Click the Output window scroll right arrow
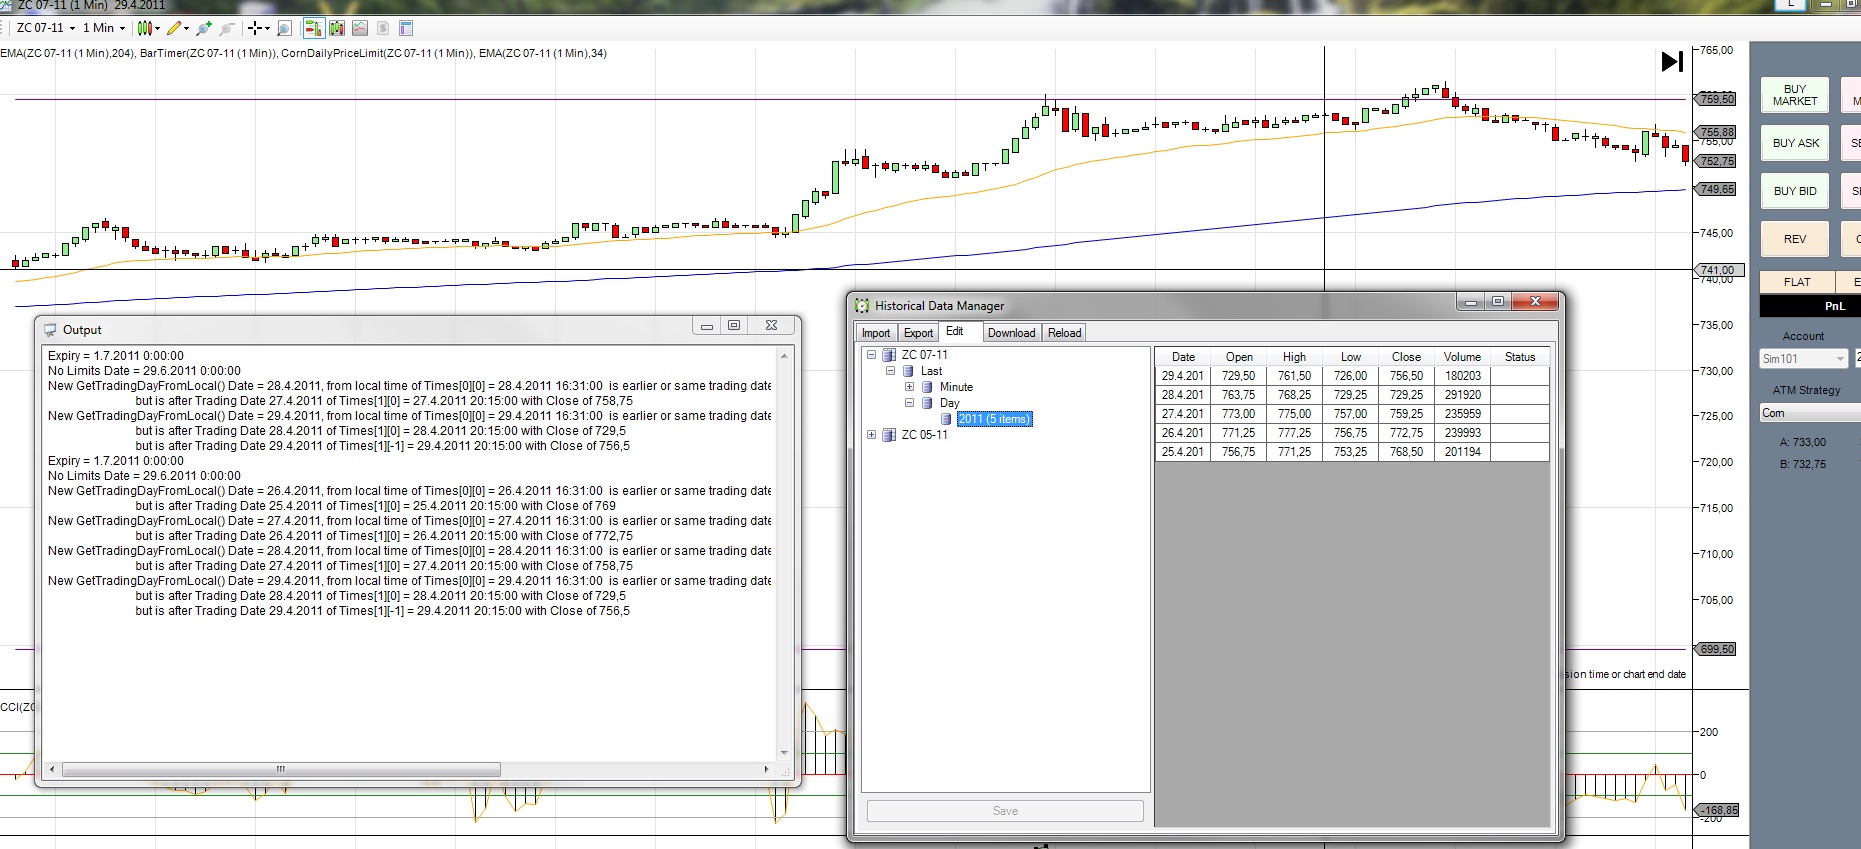Viewport: 1861px width, 849px height. click(767, 769)
